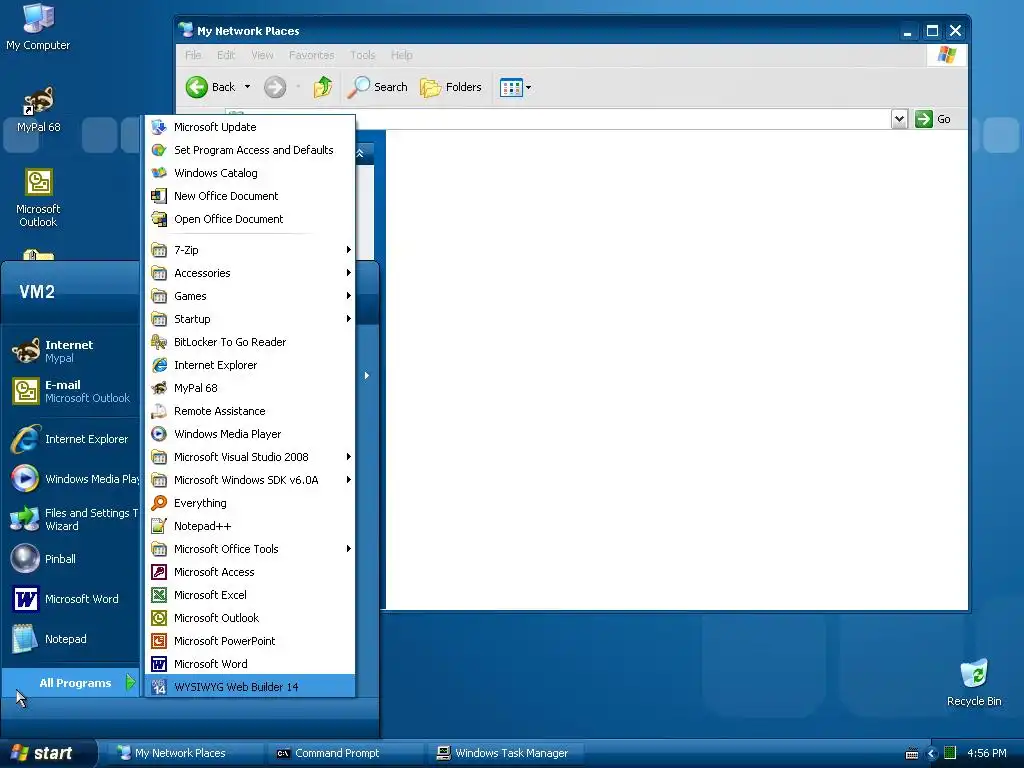Viewport: 1024px width, 768px height.
Task: Open Set Program Access and Defaults
Action: coord(250,150)
